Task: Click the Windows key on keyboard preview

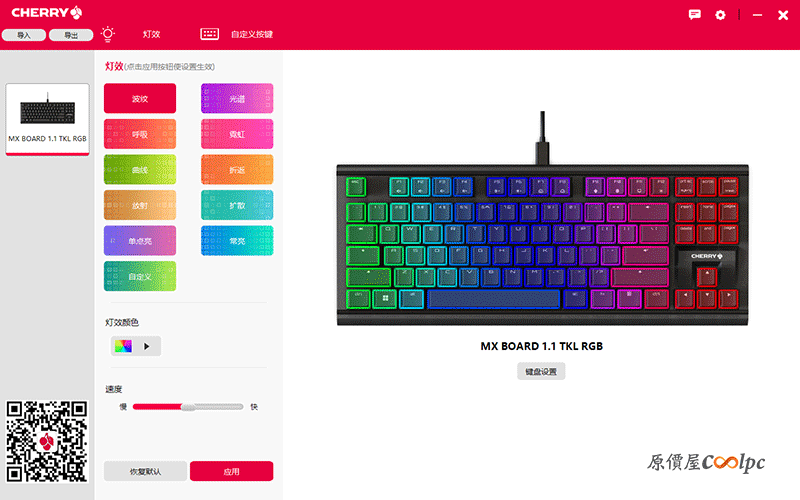Action: point(385,298)
